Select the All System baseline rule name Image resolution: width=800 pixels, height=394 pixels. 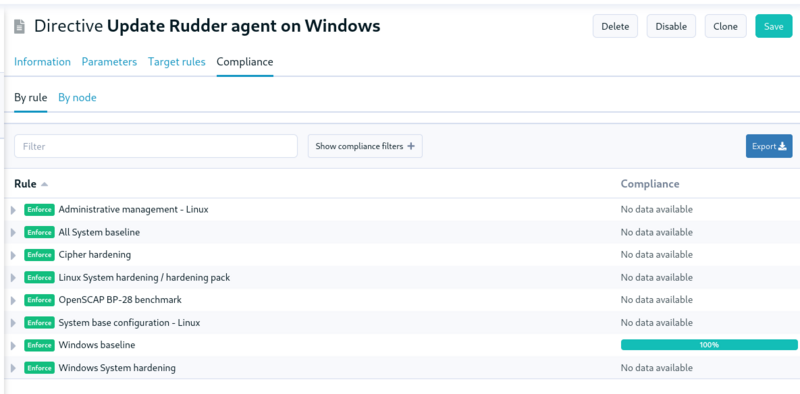click(99, 232)
